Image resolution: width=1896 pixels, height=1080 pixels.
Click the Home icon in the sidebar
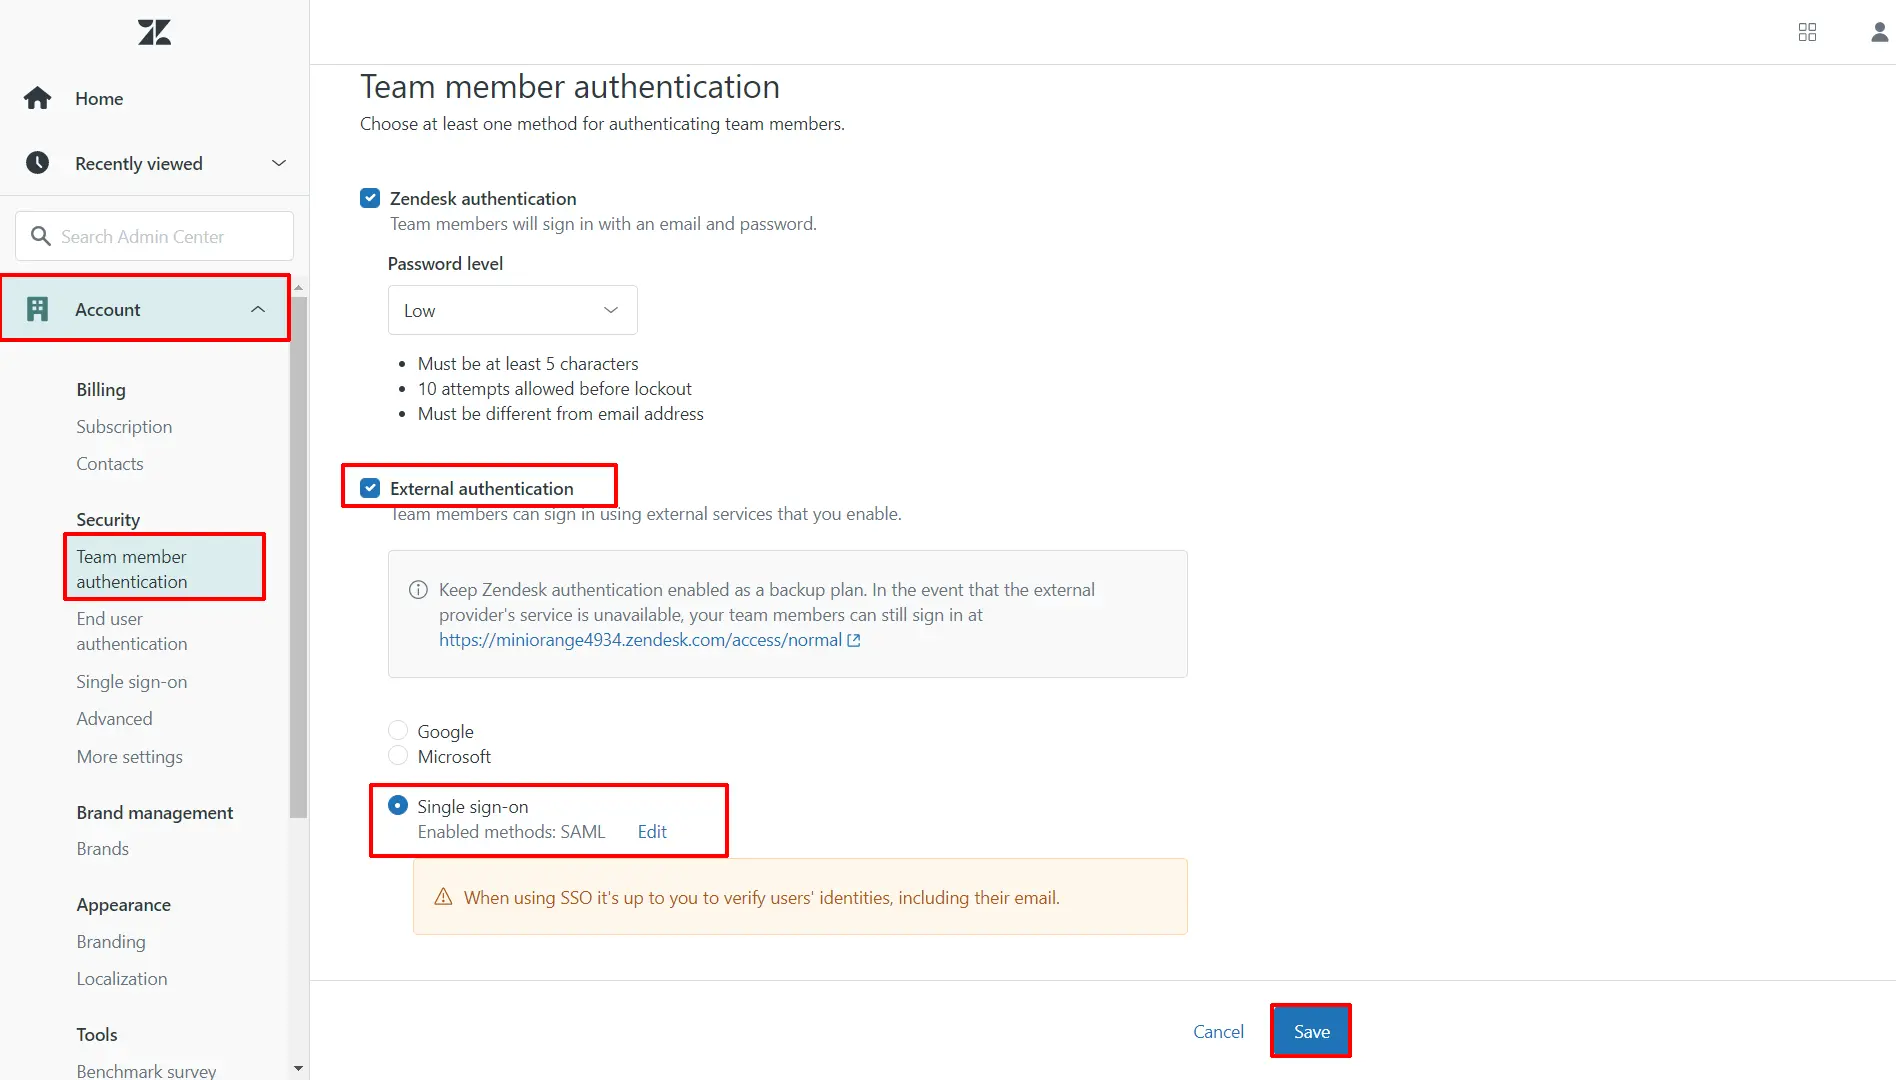point(37,97)
